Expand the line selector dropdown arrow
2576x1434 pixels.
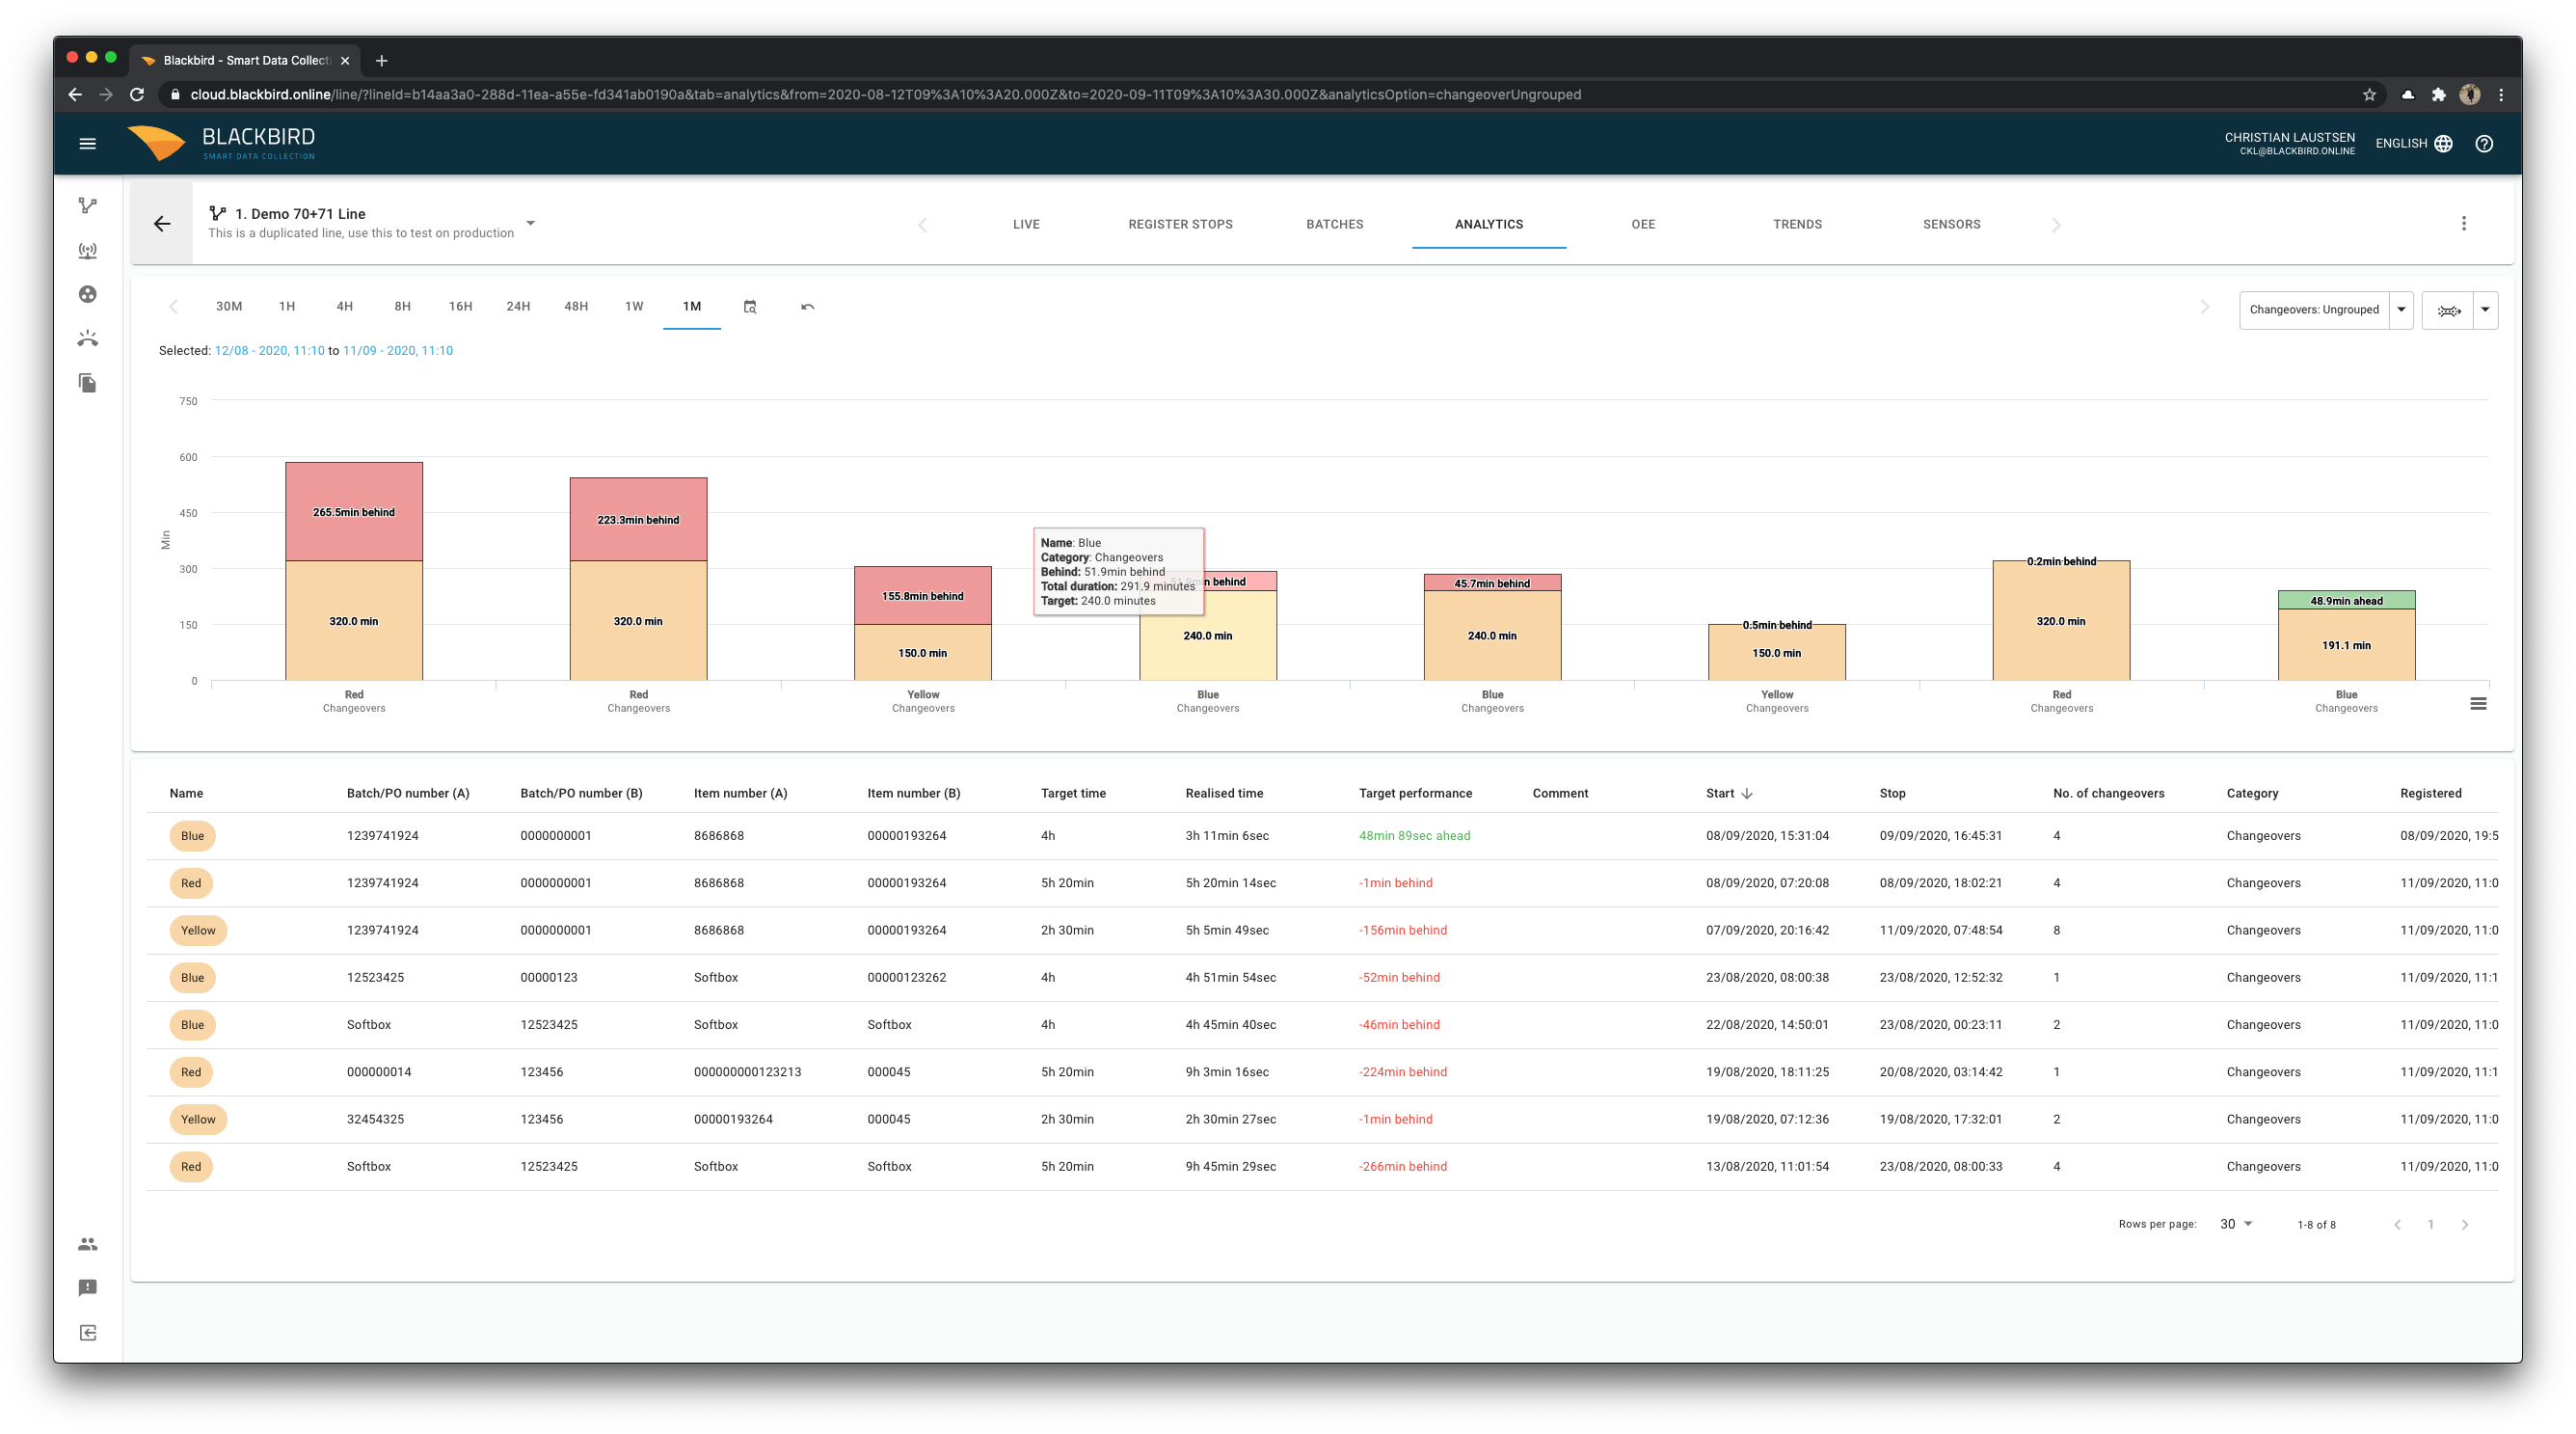point(531,224)
